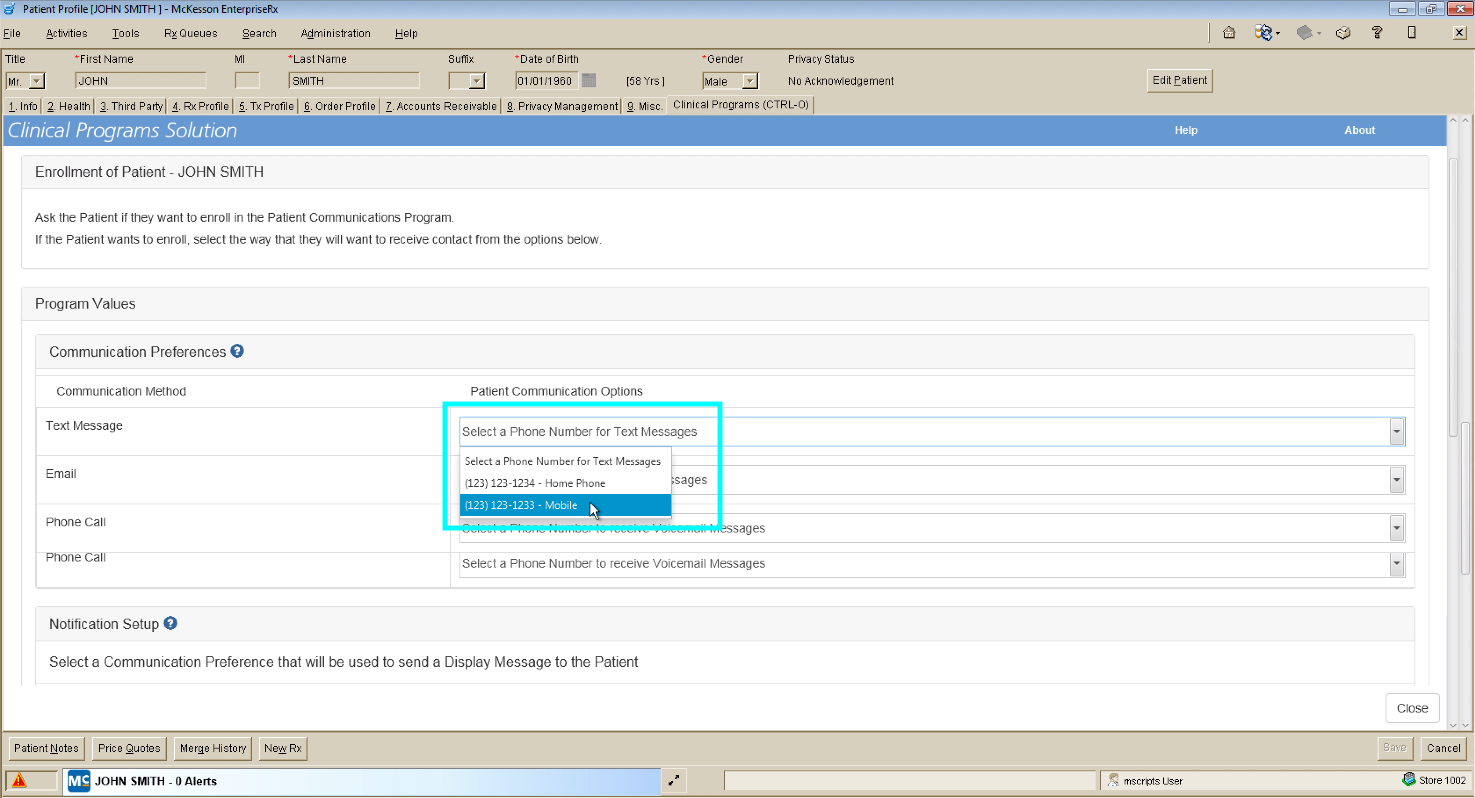Switch to the 4. Rx Profile tab
This screenshot has height=798, width=1475.
pos(200,106)
